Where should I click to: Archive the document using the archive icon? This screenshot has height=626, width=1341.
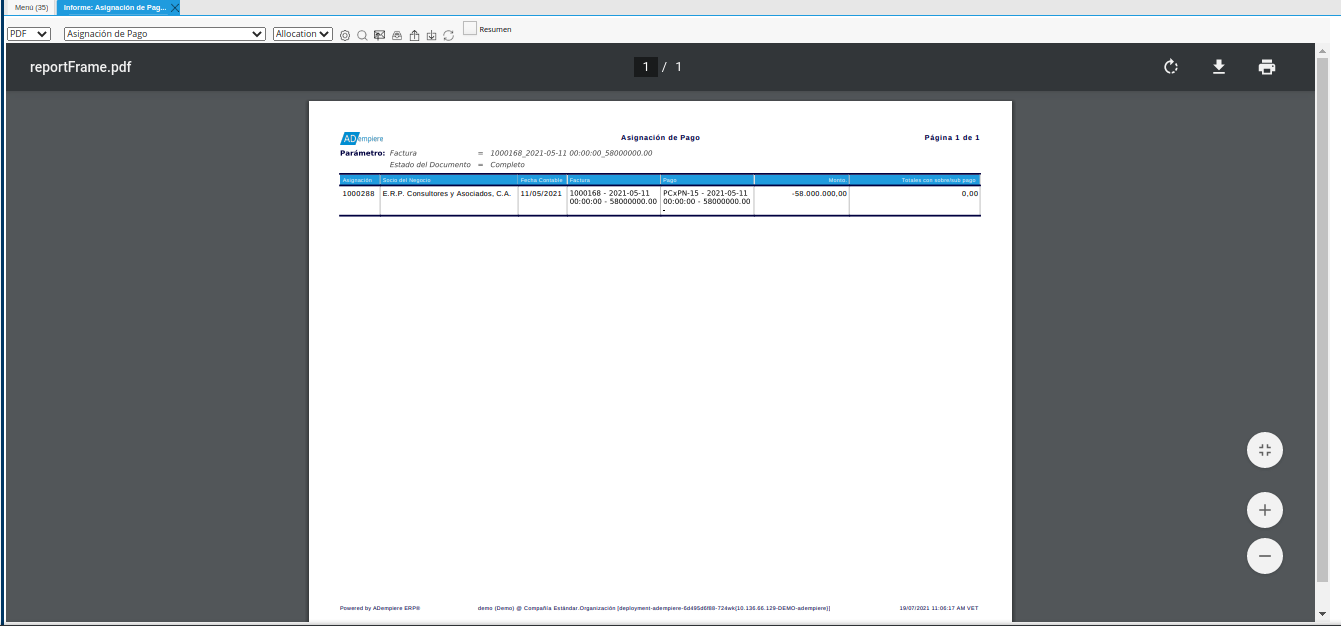(431, 34)
